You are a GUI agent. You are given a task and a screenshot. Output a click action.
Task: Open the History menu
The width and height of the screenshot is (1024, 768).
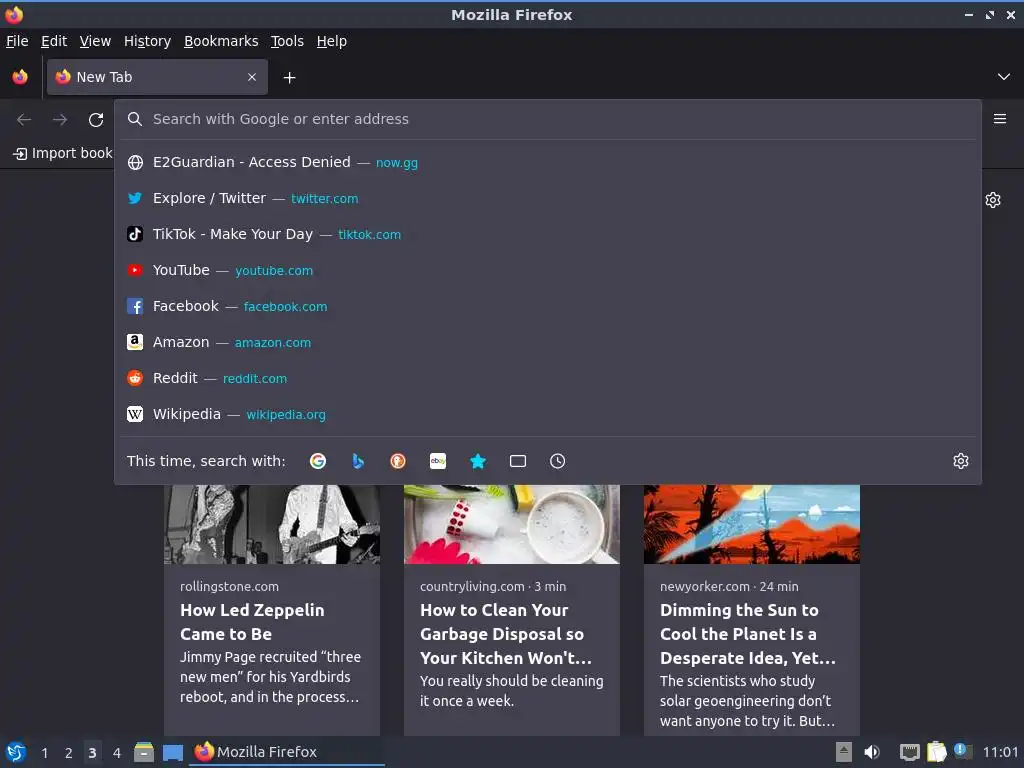(148, 41)
